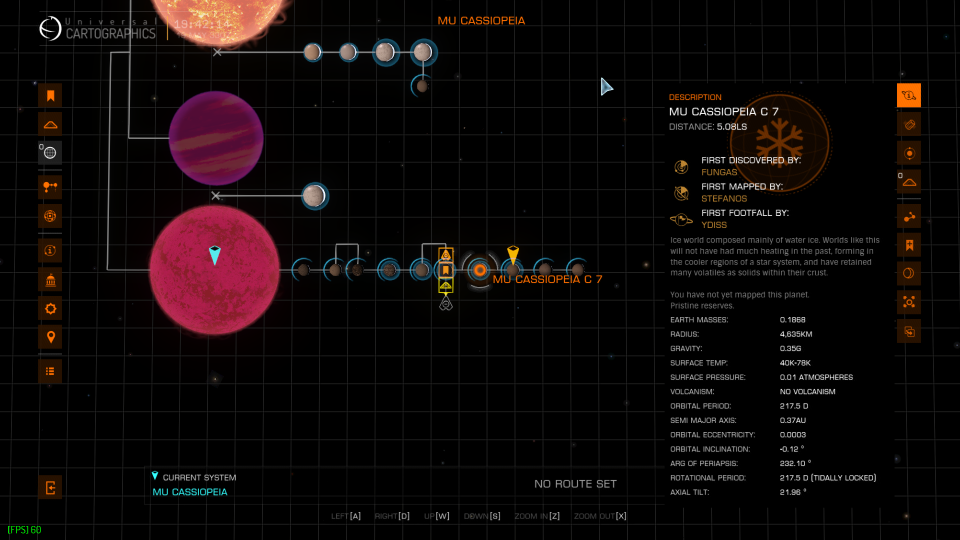Open the government building icon

[x=50, y=280]
